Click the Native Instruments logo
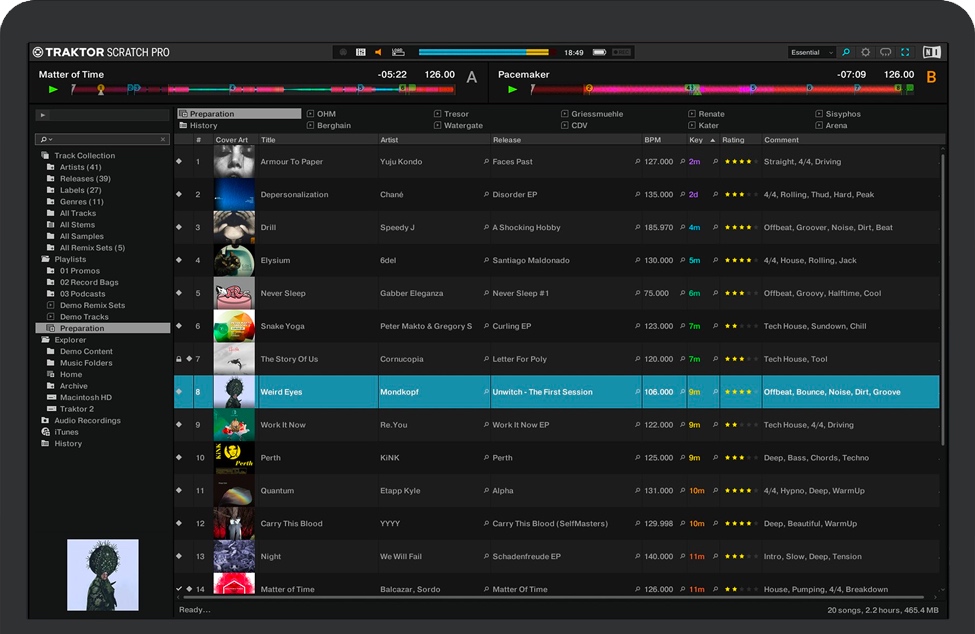Screen dimensions: 975x634 pos(931,52)
